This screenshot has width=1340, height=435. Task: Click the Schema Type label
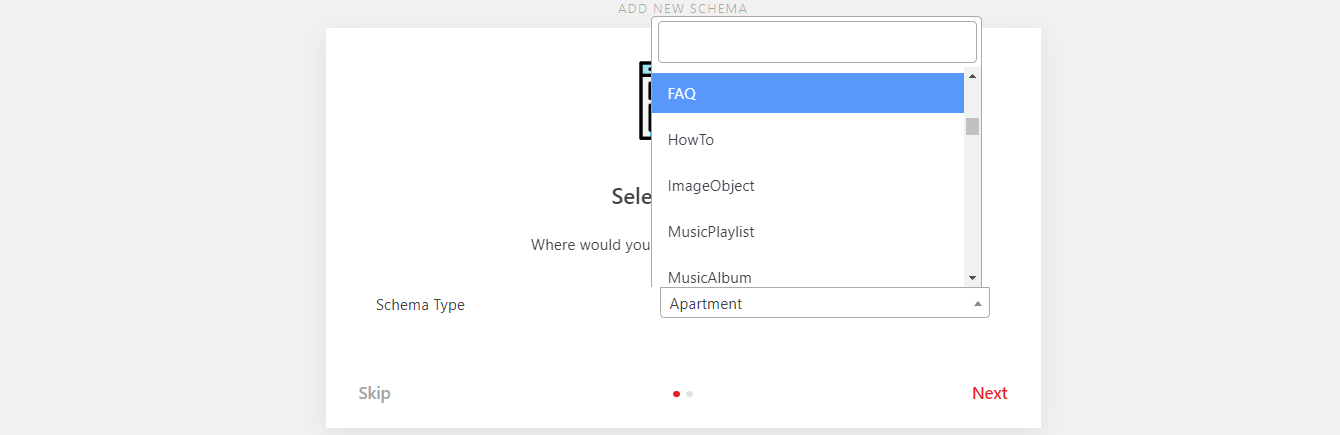pos(420,305)
